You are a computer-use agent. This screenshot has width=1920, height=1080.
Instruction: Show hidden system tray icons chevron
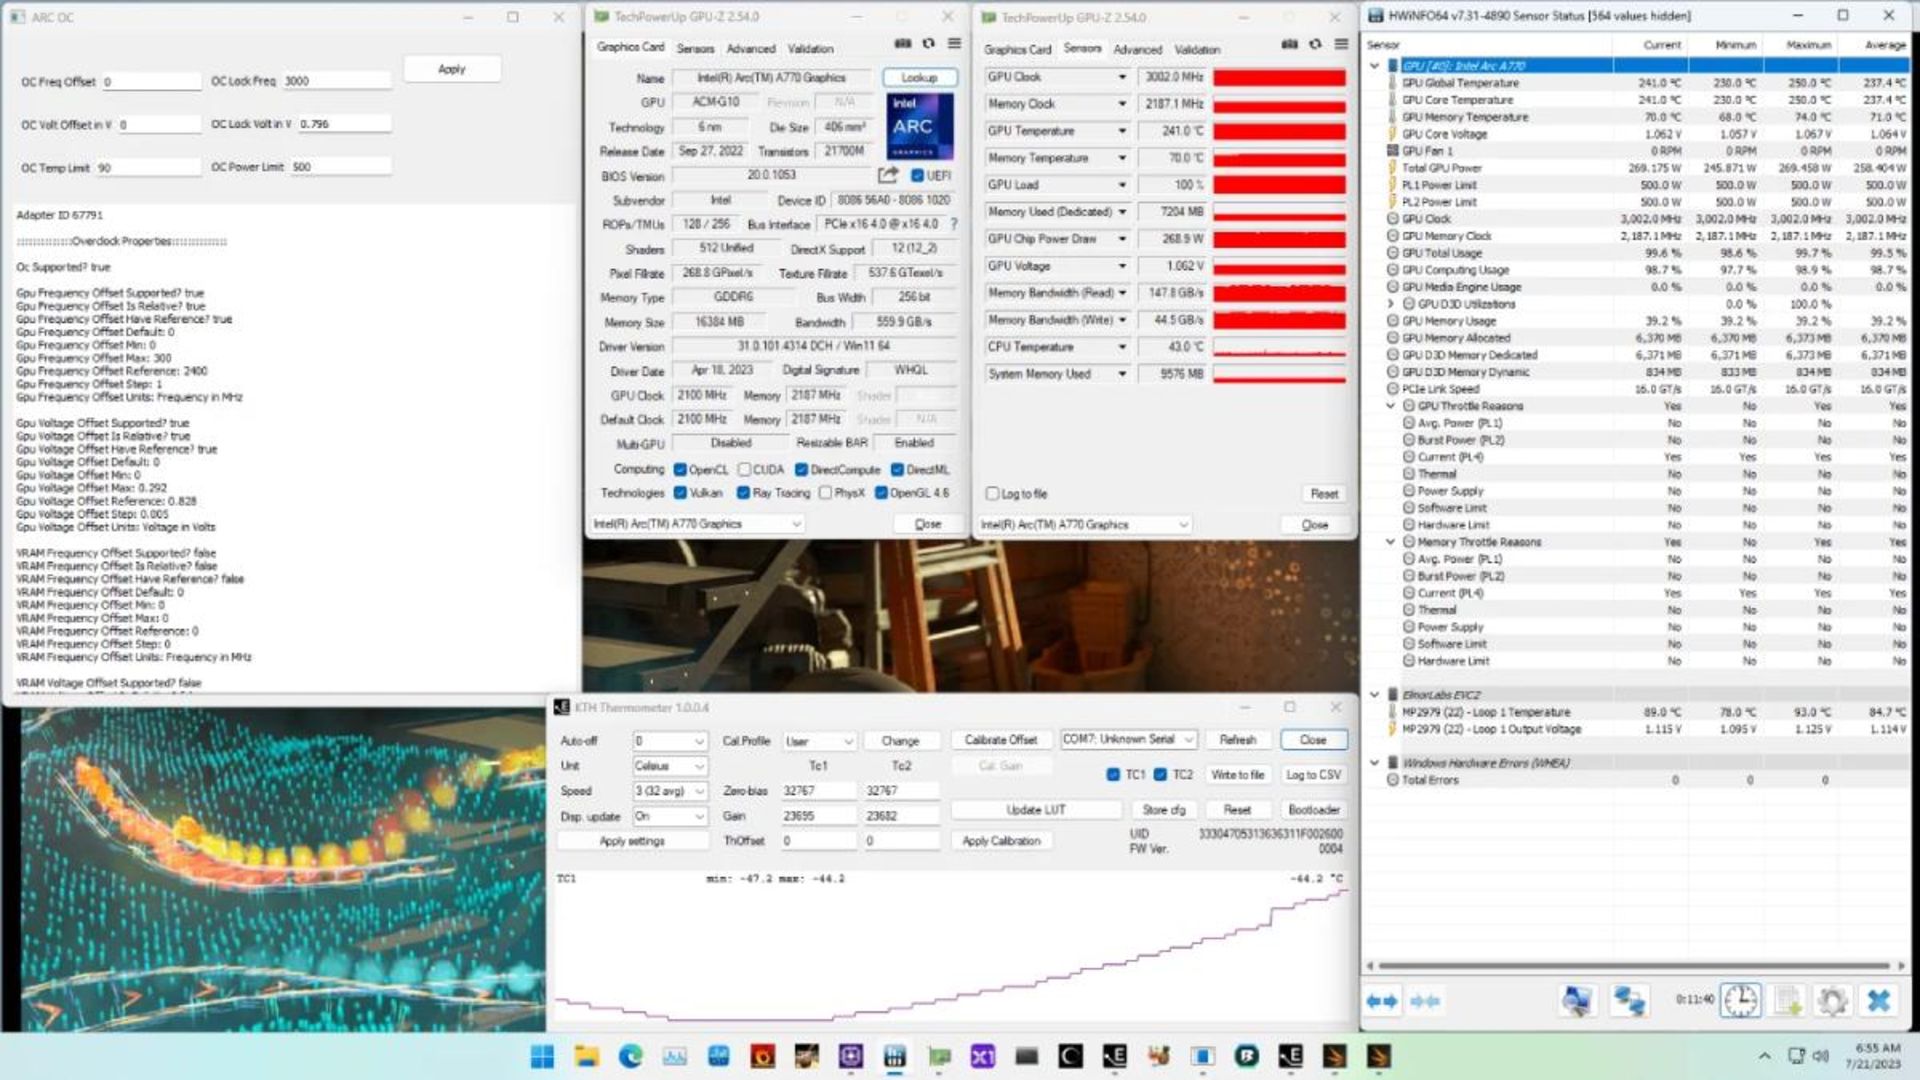[x=1764, y=1056]
